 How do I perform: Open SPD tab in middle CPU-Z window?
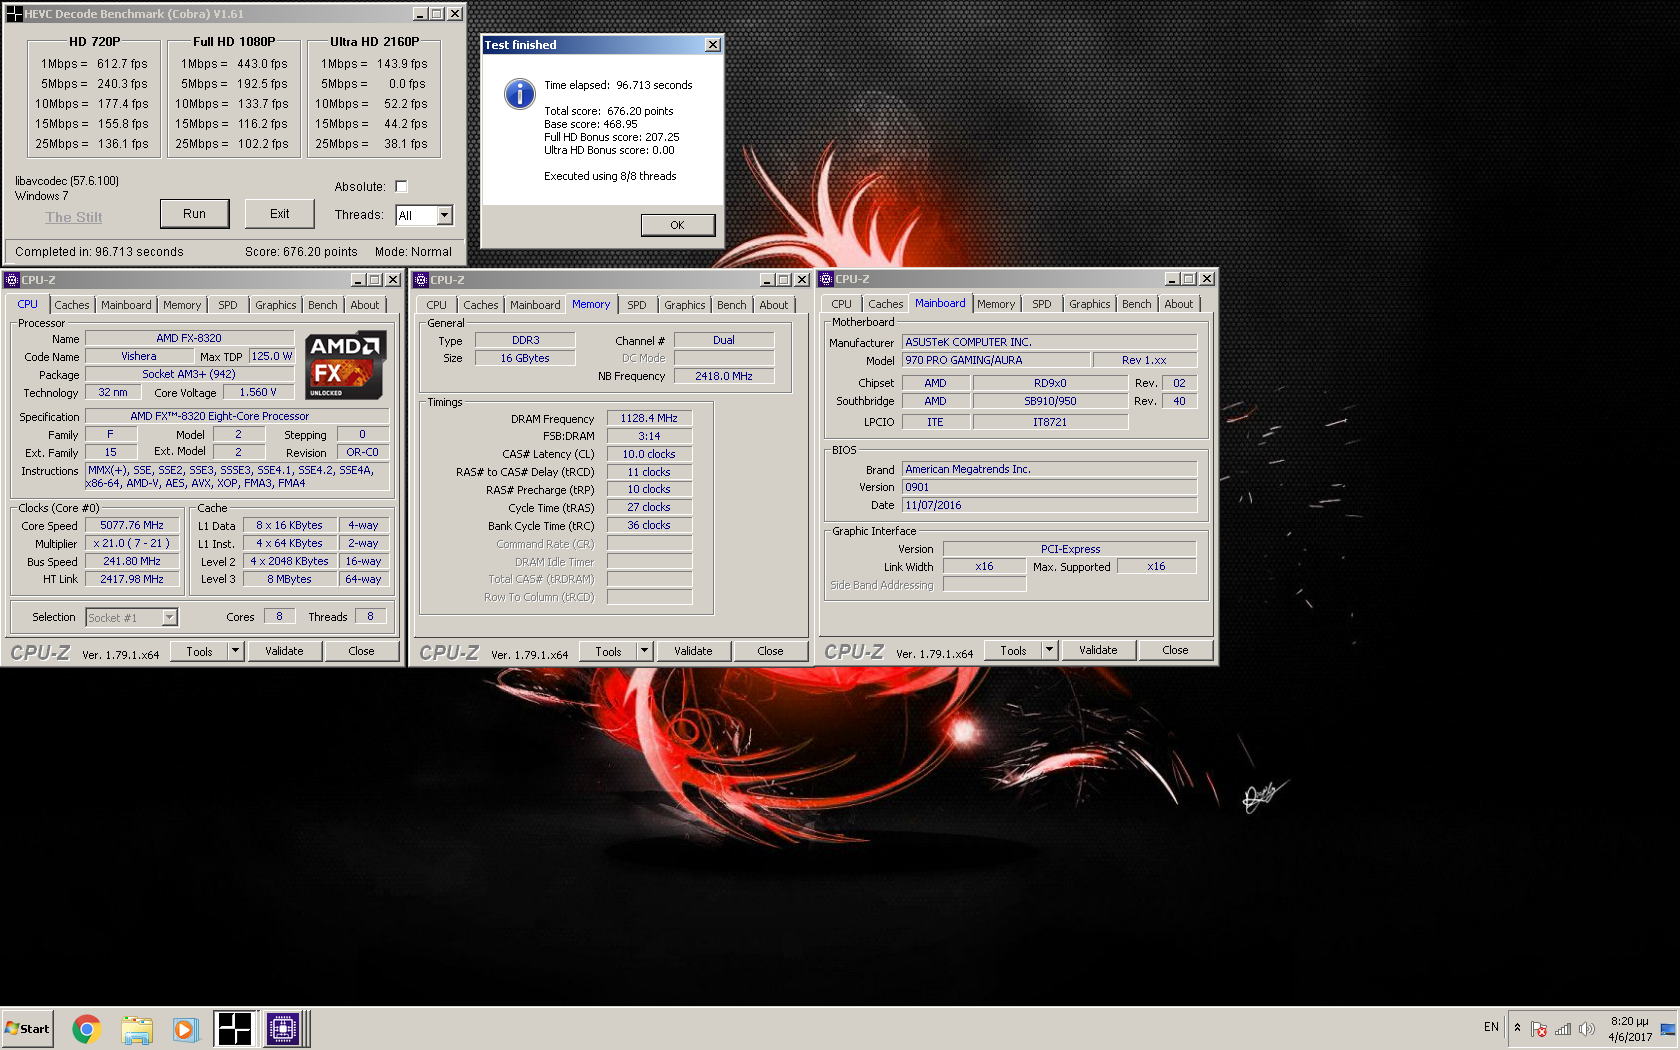click(x=637, y=305)
